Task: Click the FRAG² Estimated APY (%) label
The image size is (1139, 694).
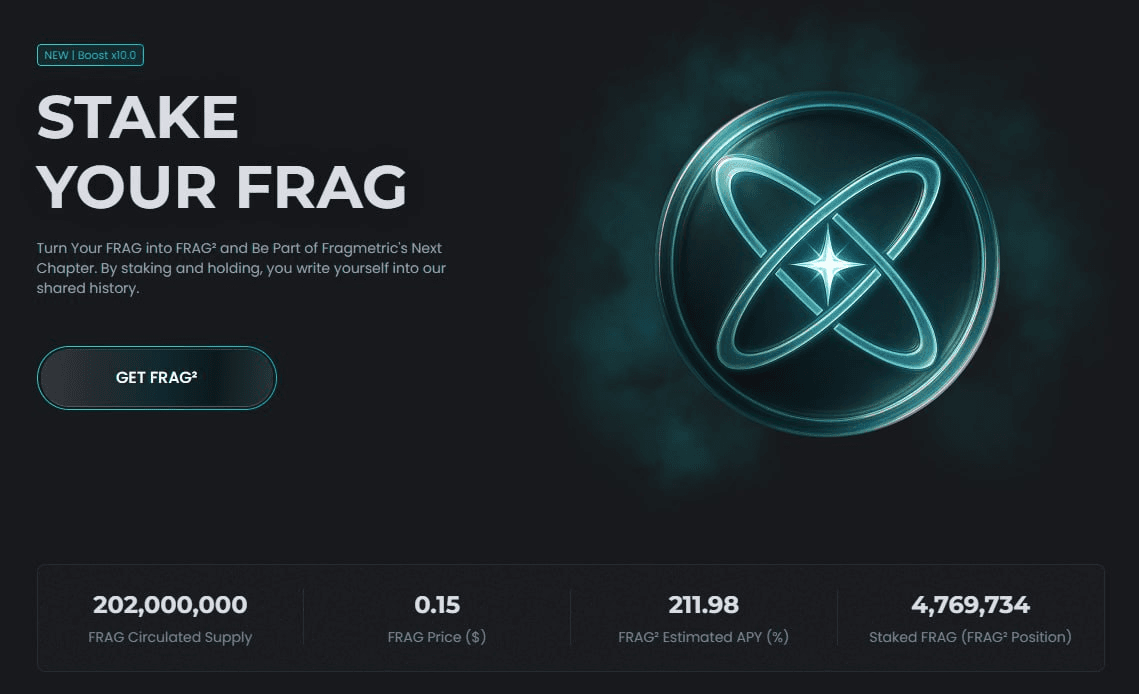Action: click(x=703, y=637)
